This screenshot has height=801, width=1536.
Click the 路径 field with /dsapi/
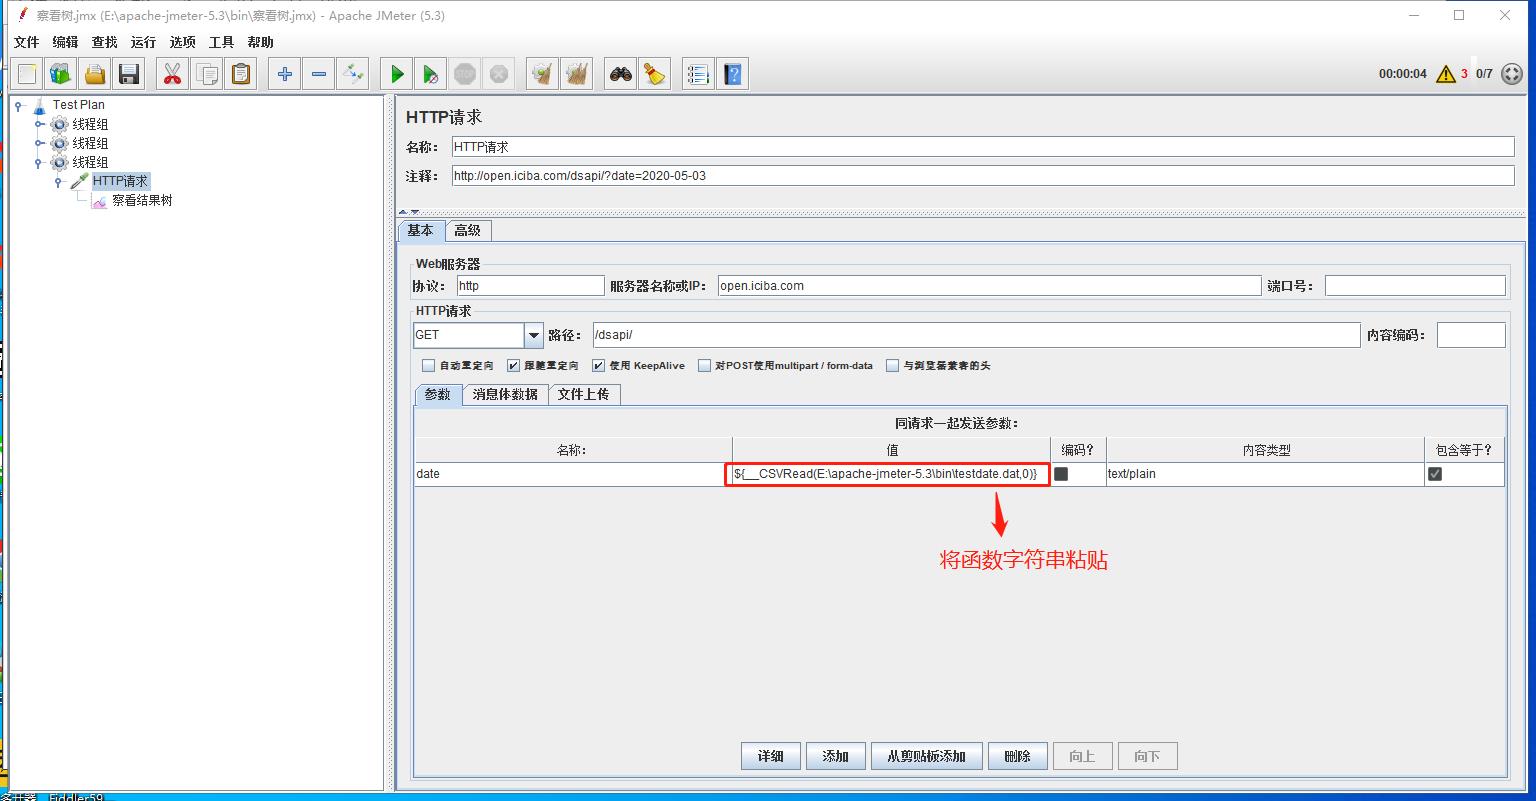[976, 335]
